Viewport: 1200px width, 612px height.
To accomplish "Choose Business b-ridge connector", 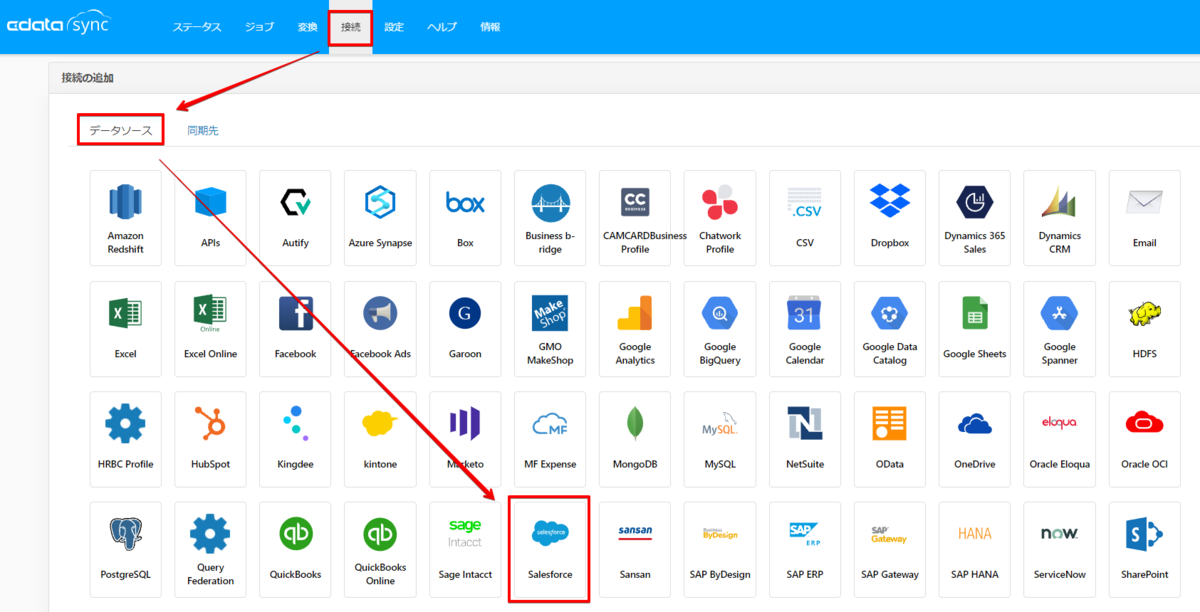I will (551, 218).
